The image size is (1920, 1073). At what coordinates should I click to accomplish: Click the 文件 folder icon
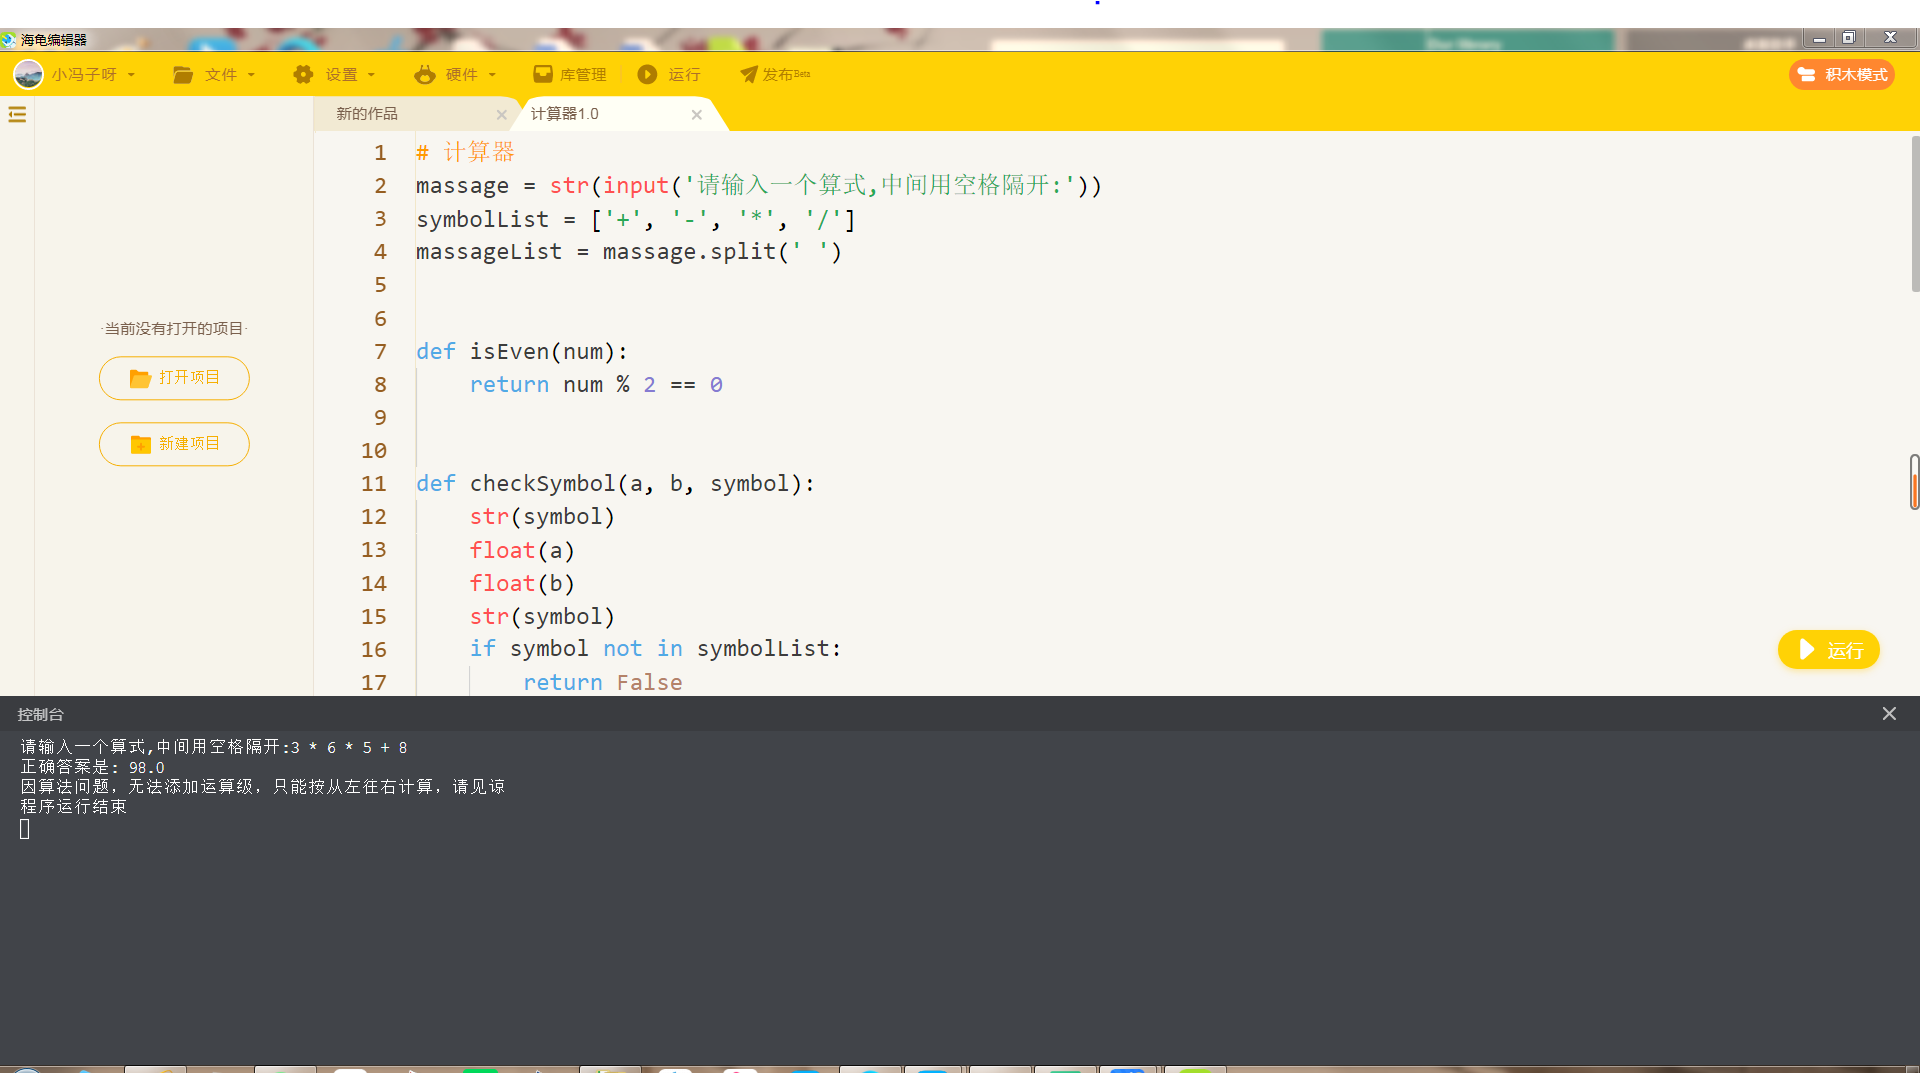[x=183, y=75]
